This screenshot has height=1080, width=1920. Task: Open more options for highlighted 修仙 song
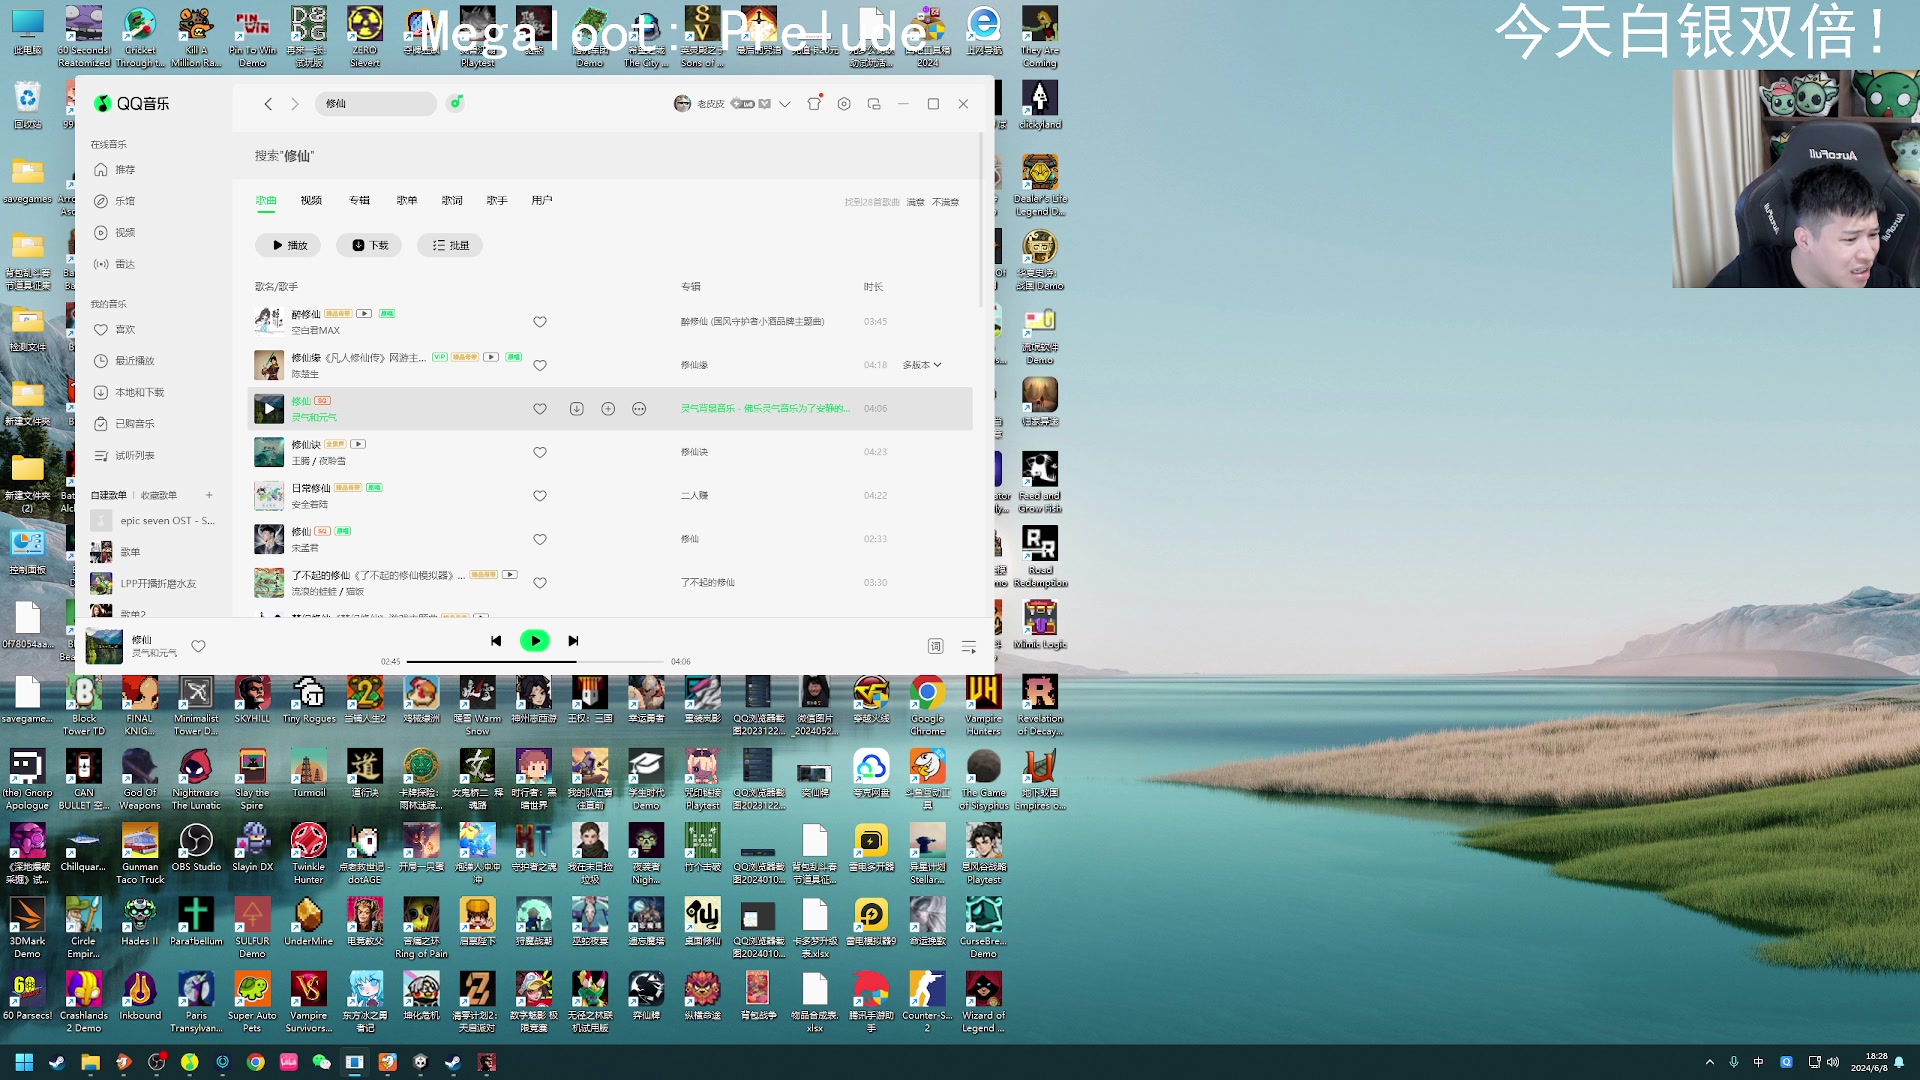[x=639, y=409]
